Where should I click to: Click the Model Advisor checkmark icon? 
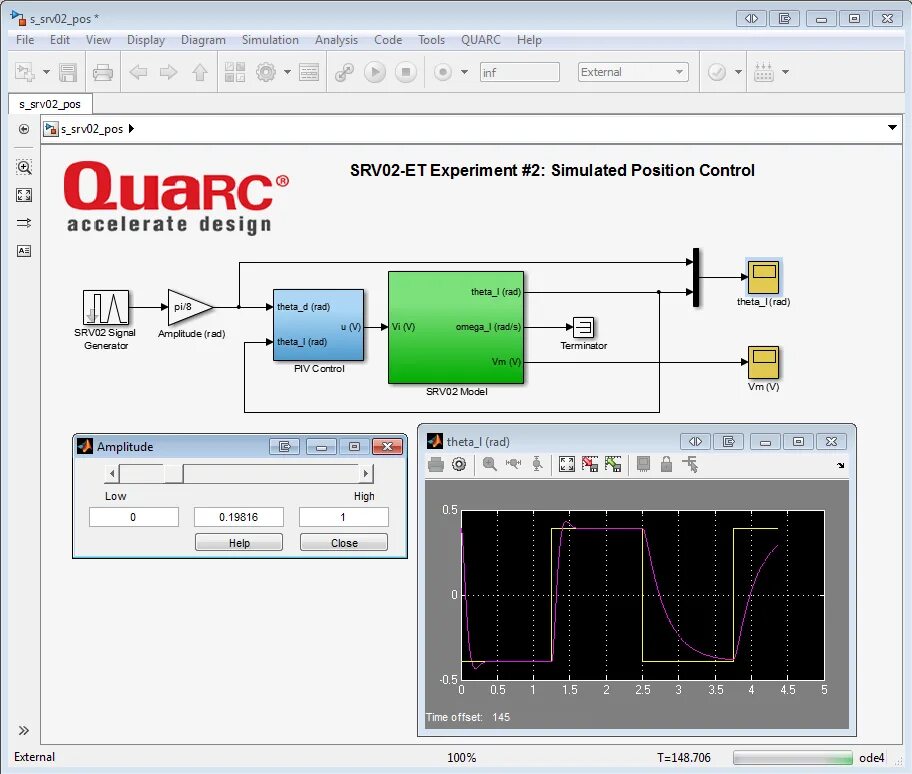coord(717,72)
